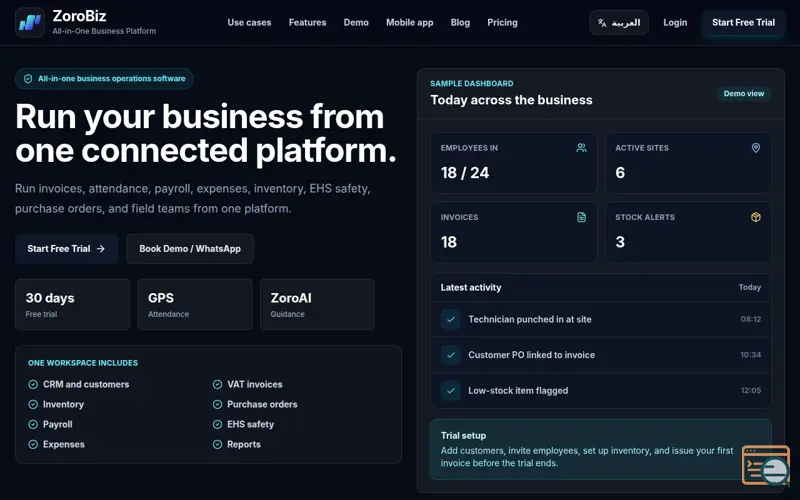Visit the Blog nav item

pos(460,22)
